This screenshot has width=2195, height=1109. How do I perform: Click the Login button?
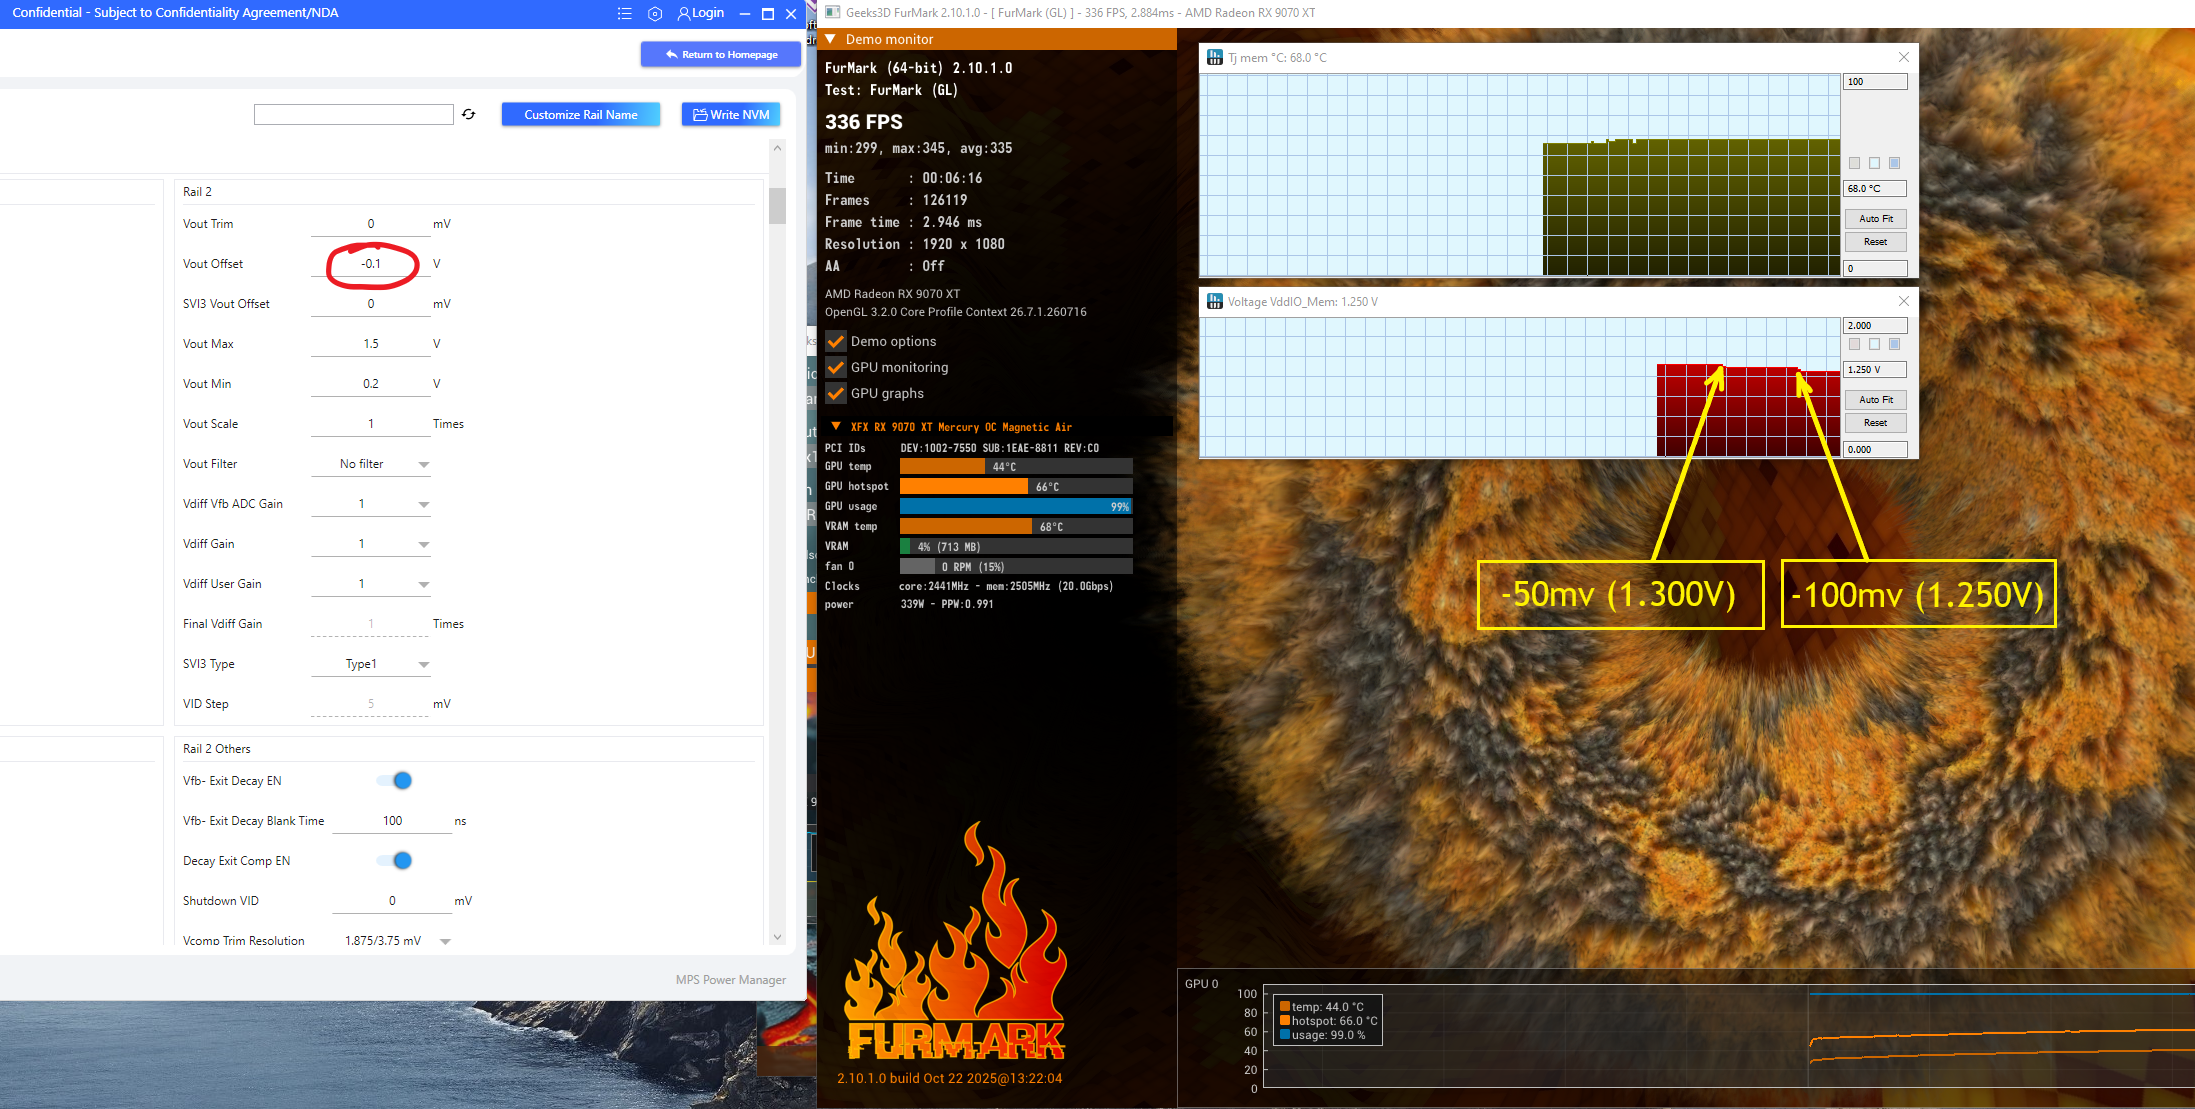(x=700, y=13)
